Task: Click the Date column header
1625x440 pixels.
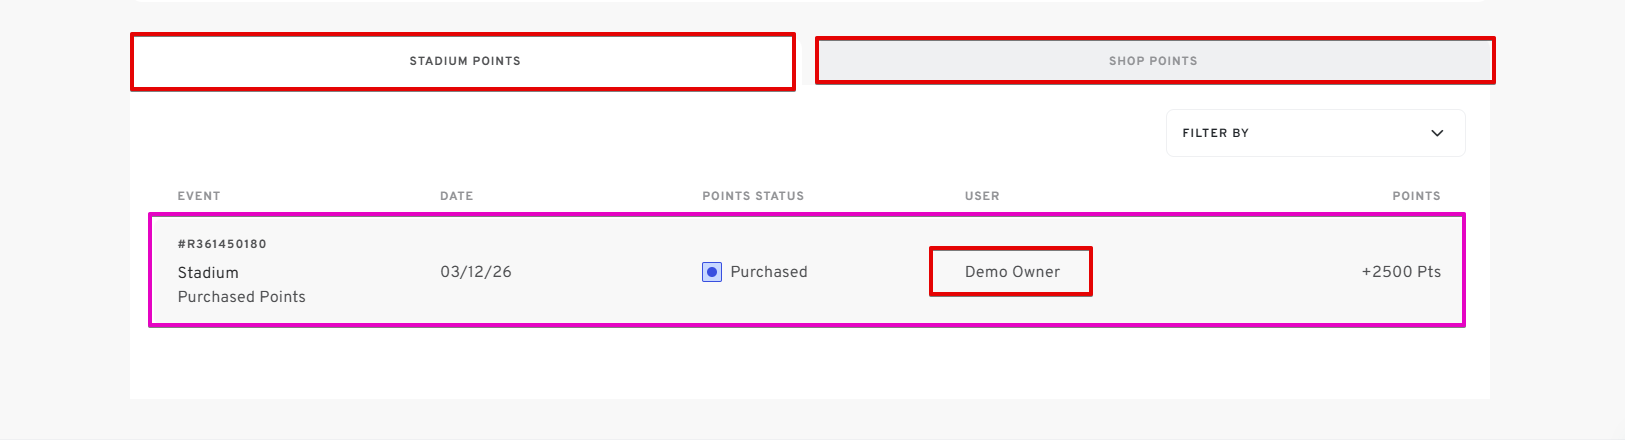Action: point(457,196)
